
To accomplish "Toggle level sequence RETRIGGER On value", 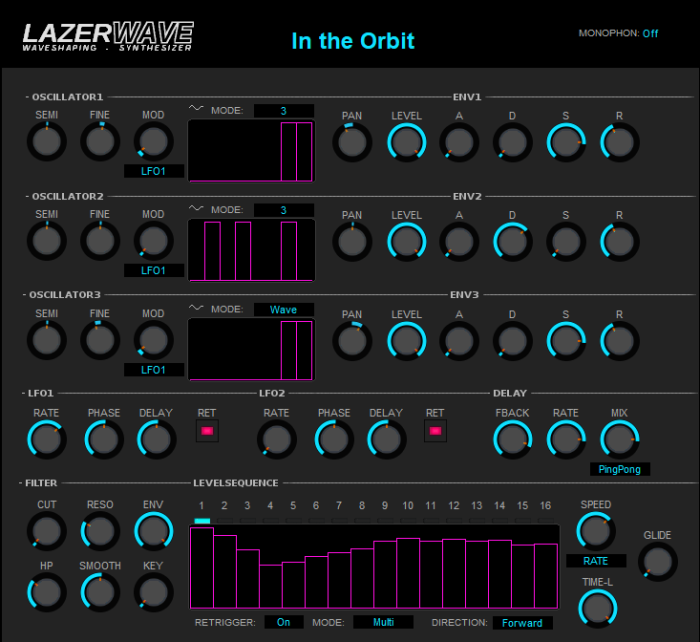I will [x=284, y=622].
